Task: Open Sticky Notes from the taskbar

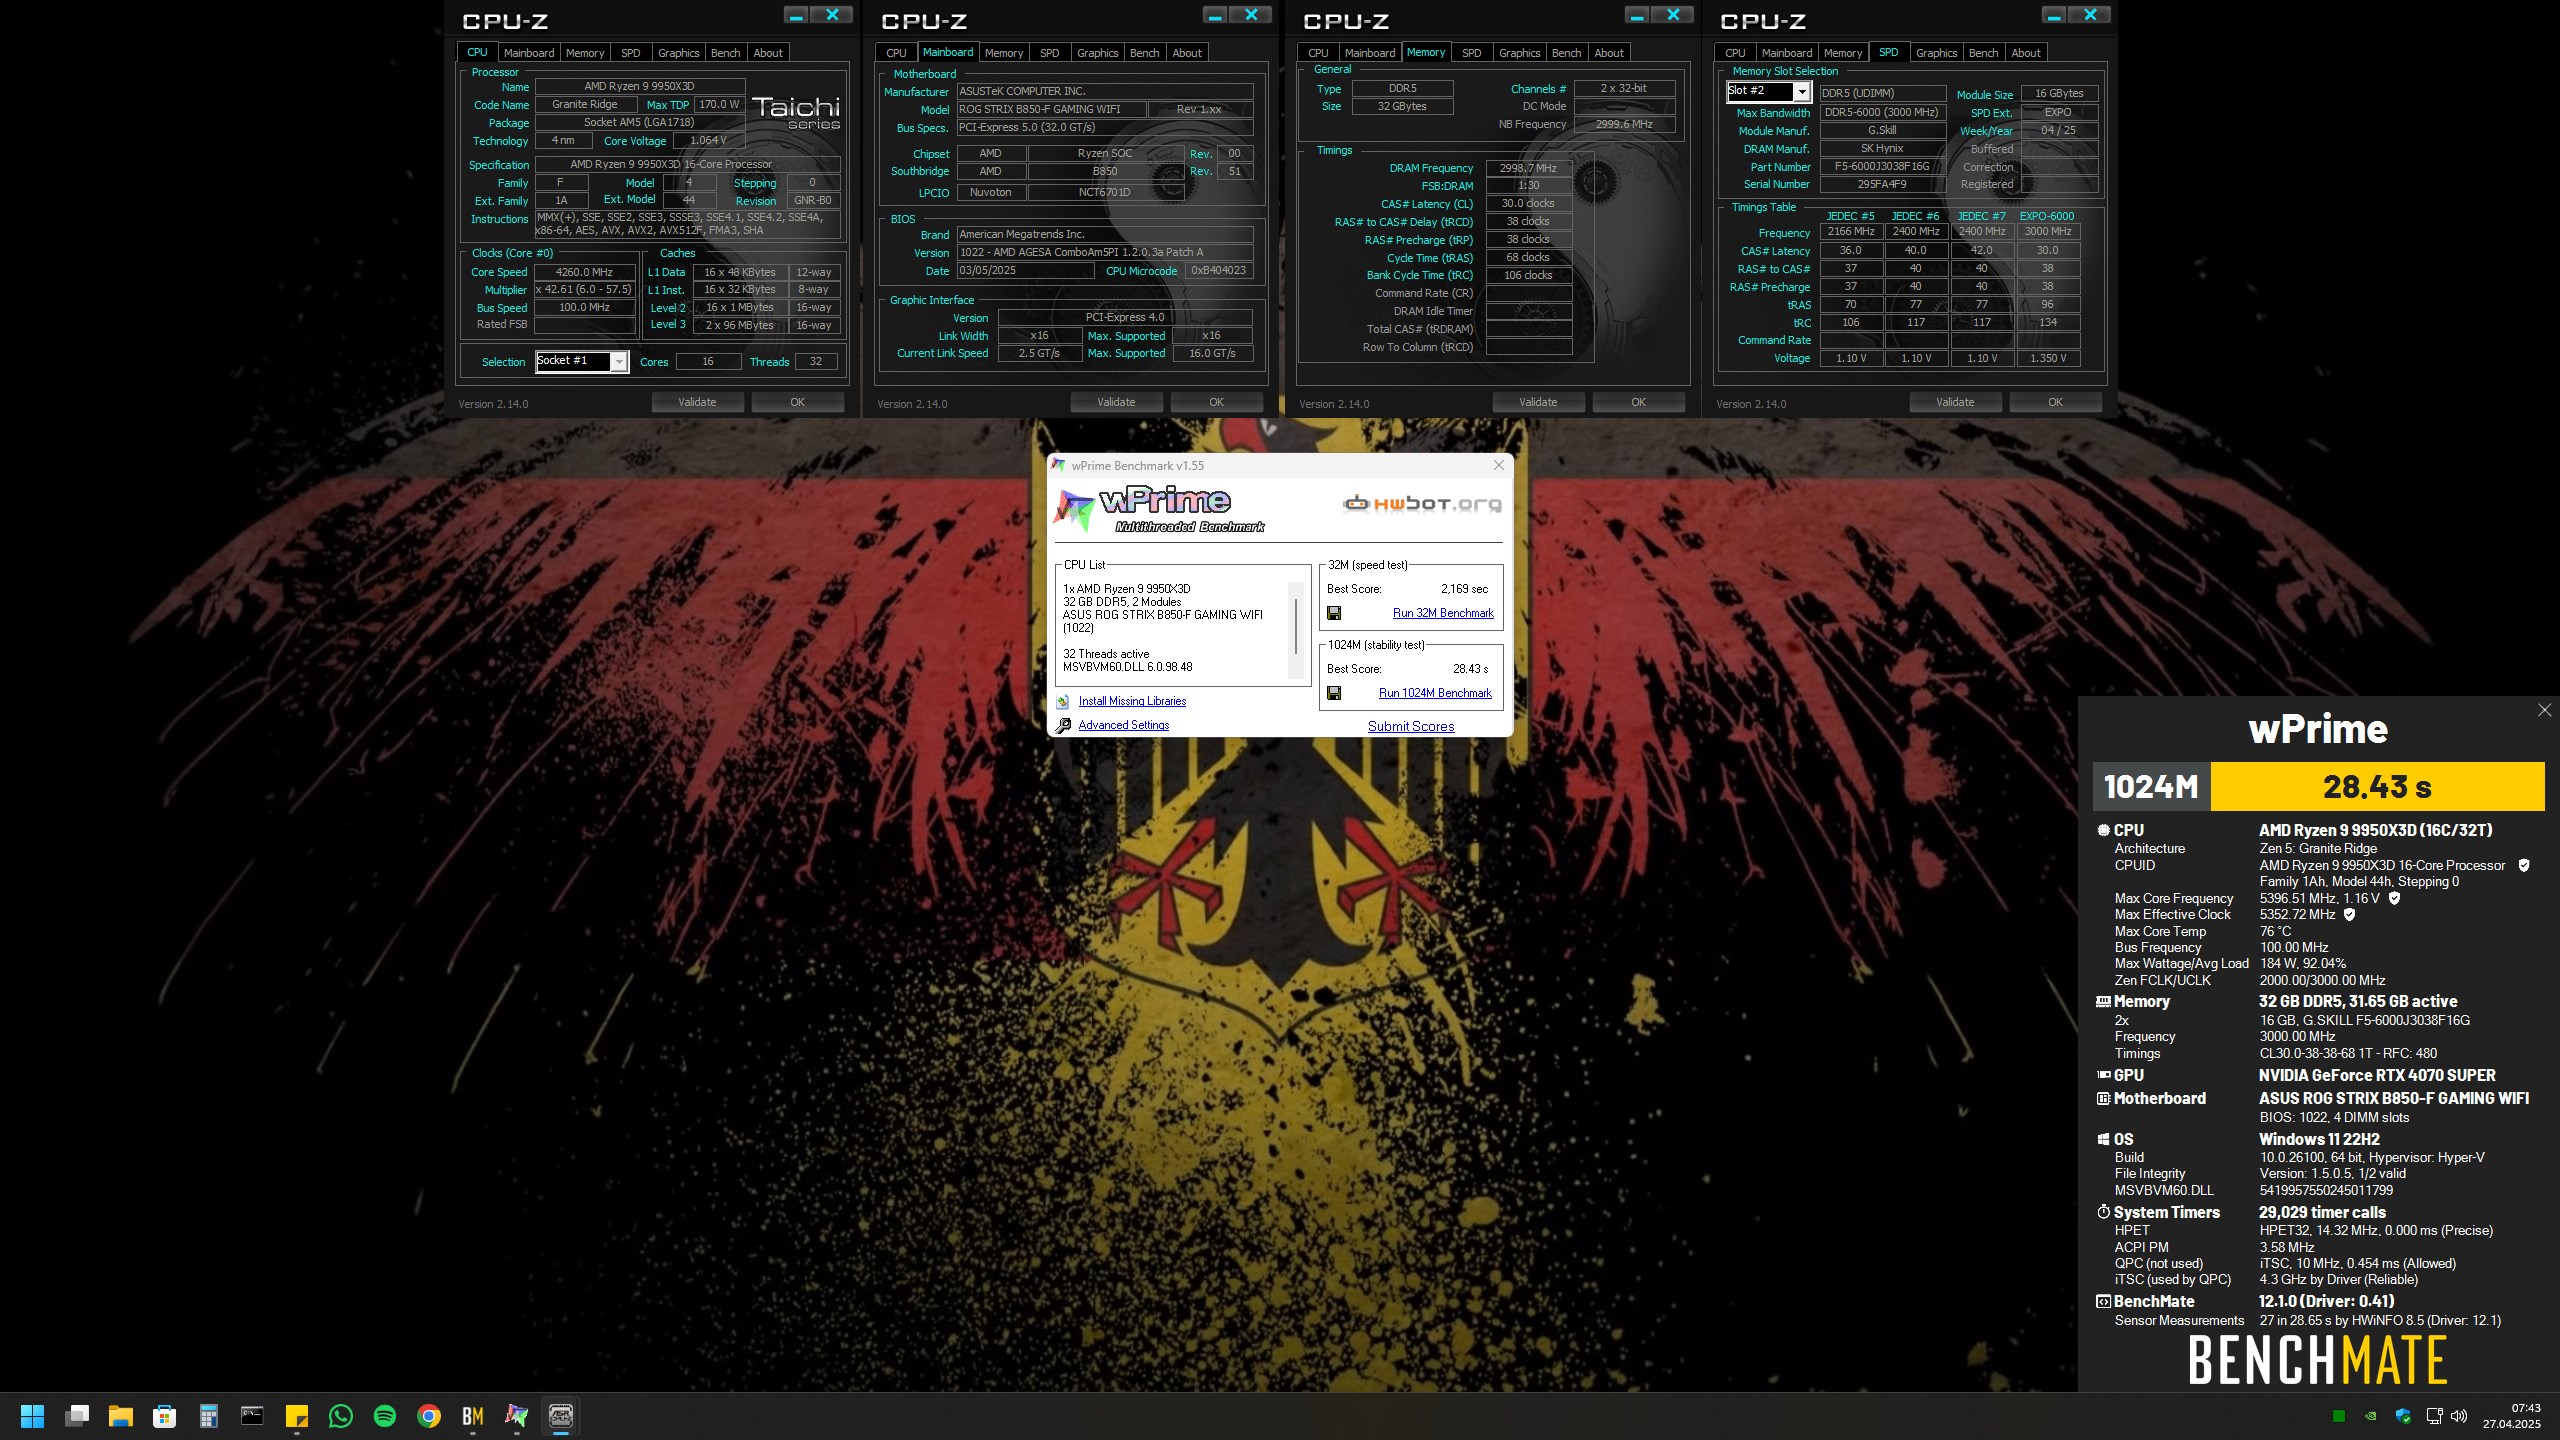Action: coord(297,1416)
